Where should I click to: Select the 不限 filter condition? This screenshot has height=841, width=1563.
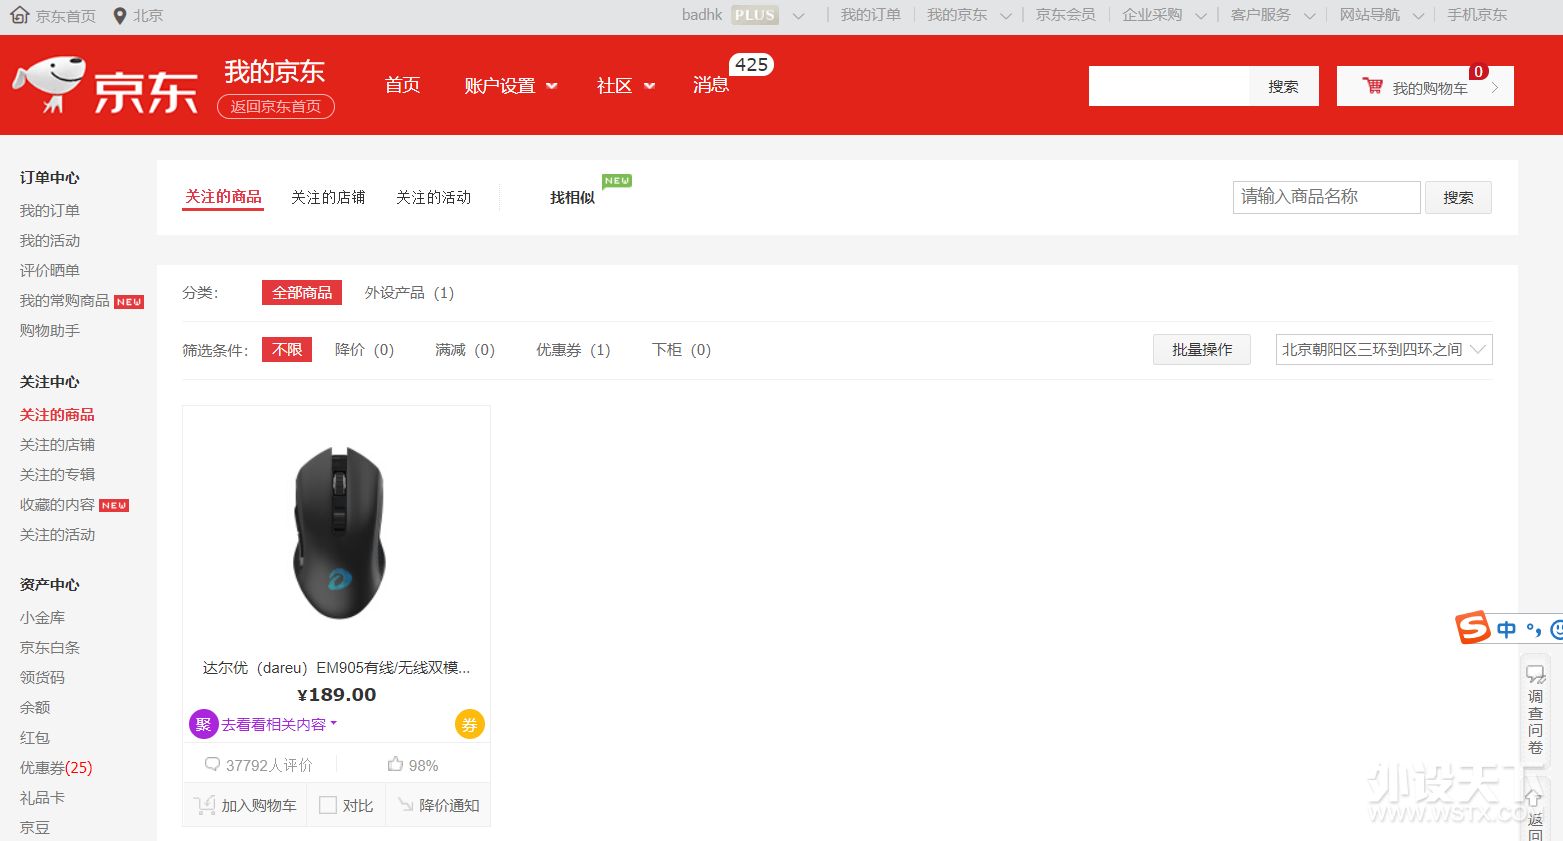(x=287, y=349)
